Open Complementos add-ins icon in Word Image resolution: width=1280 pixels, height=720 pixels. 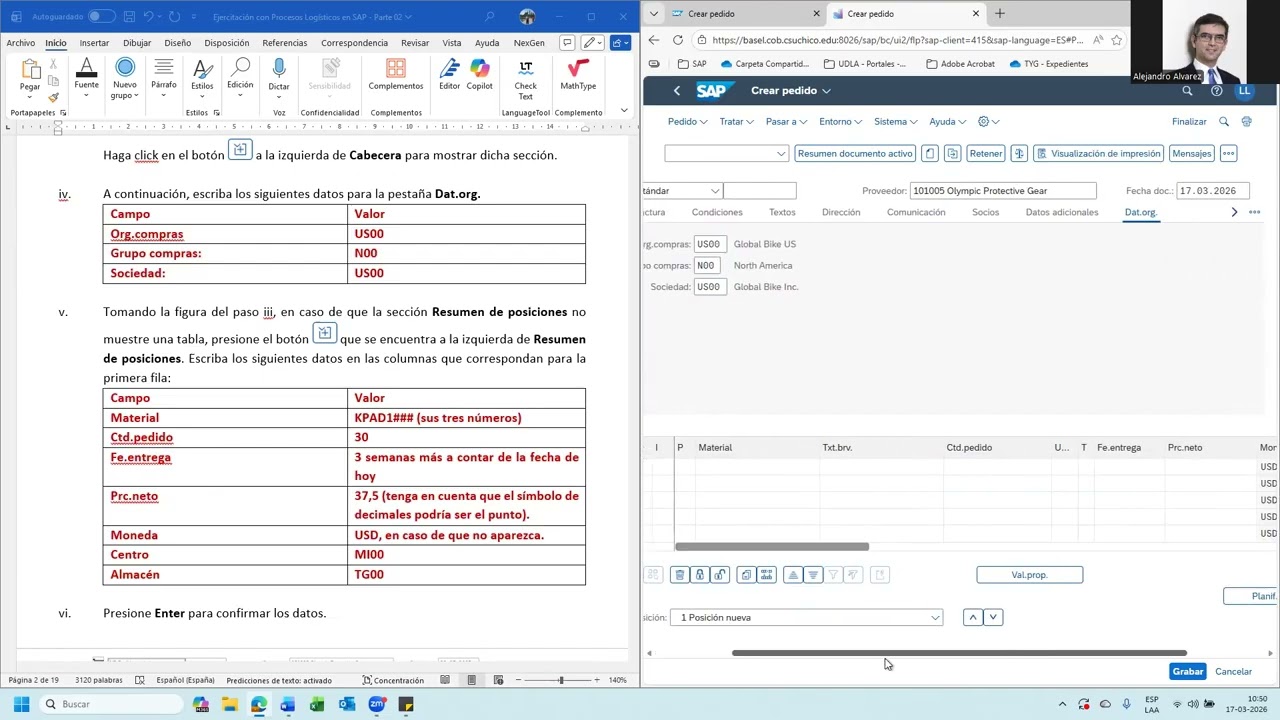tap(396, 74)
